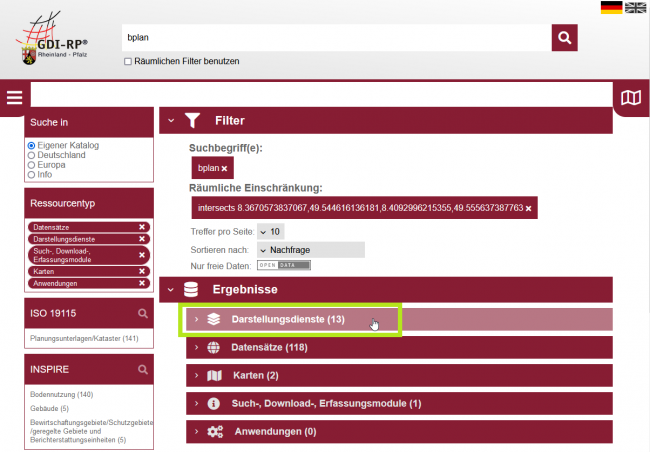Click the Datensätze globe icon
Image resolution: width=650 pixels, height=452 pixels.
[213, 348]
